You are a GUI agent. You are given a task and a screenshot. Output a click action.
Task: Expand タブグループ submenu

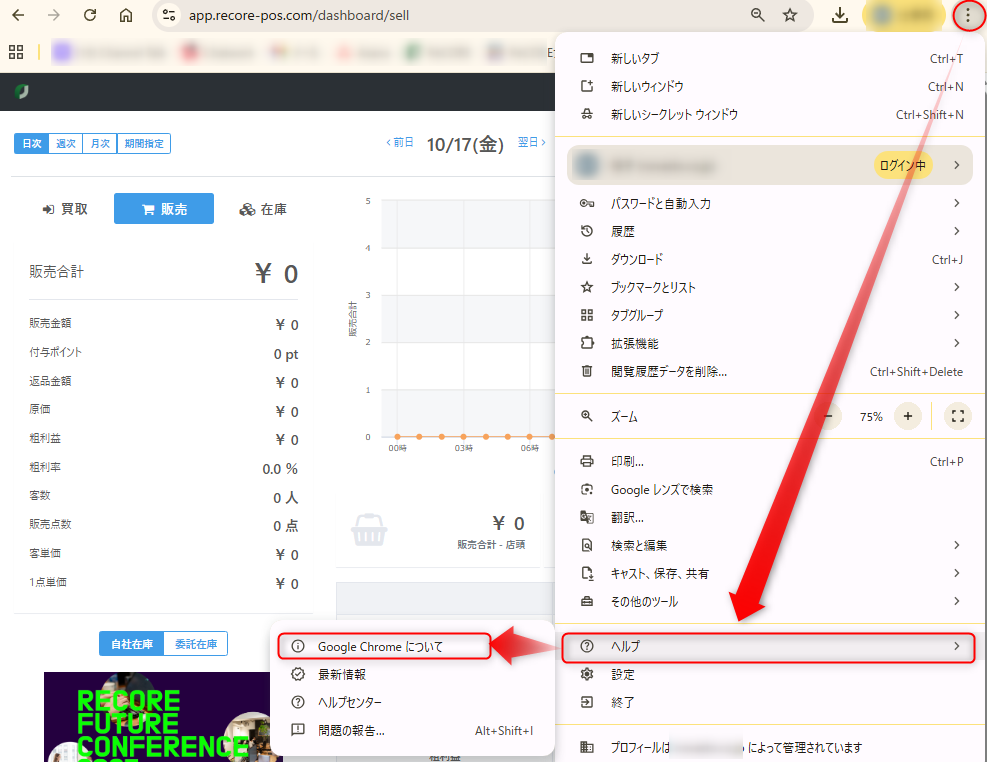[771, 315]
